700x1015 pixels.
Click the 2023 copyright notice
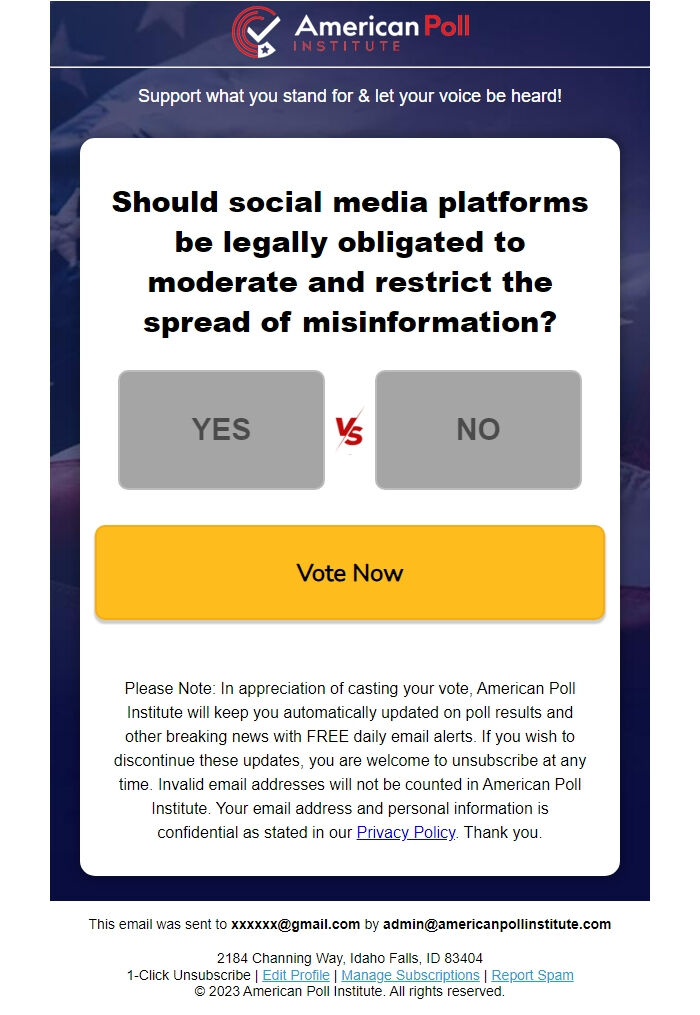[x=350, y=992]
